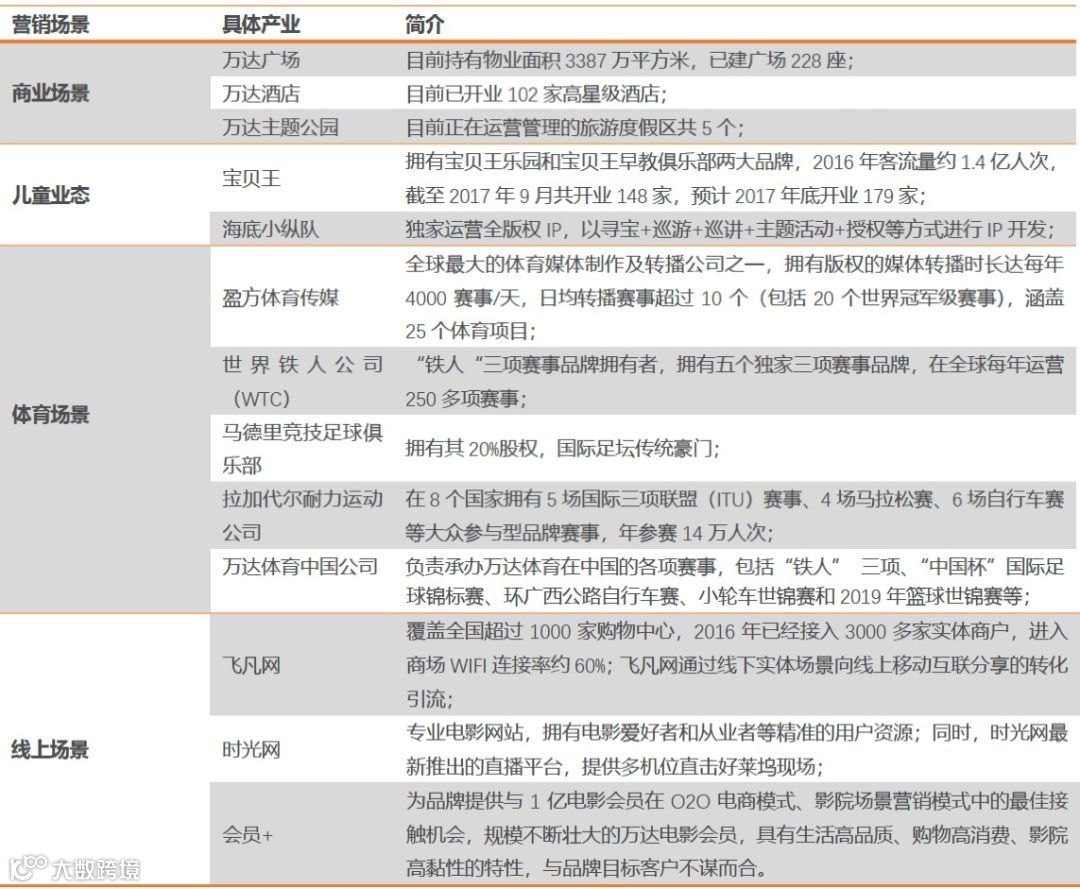Click the 旅游度假区共 5 个 description

(x=574, y=127)
